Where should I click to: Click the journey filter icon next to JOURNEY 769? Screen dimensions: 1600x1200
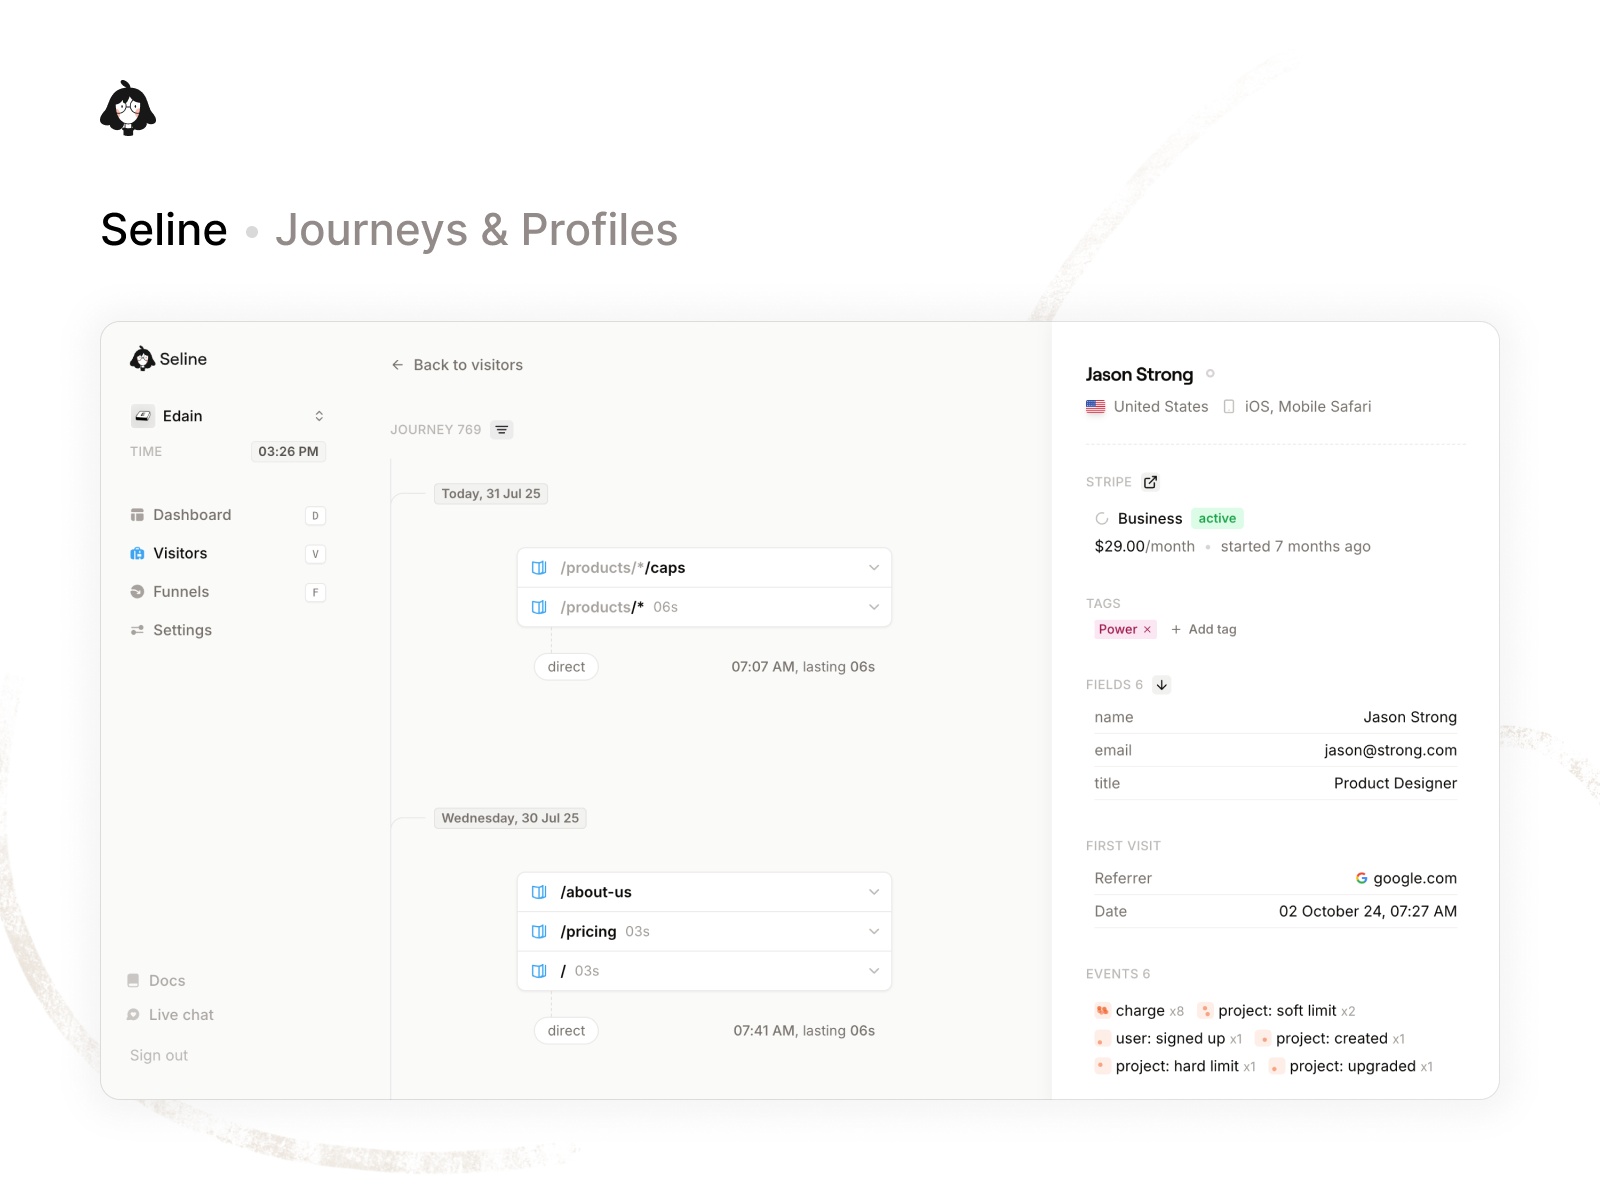501,429
